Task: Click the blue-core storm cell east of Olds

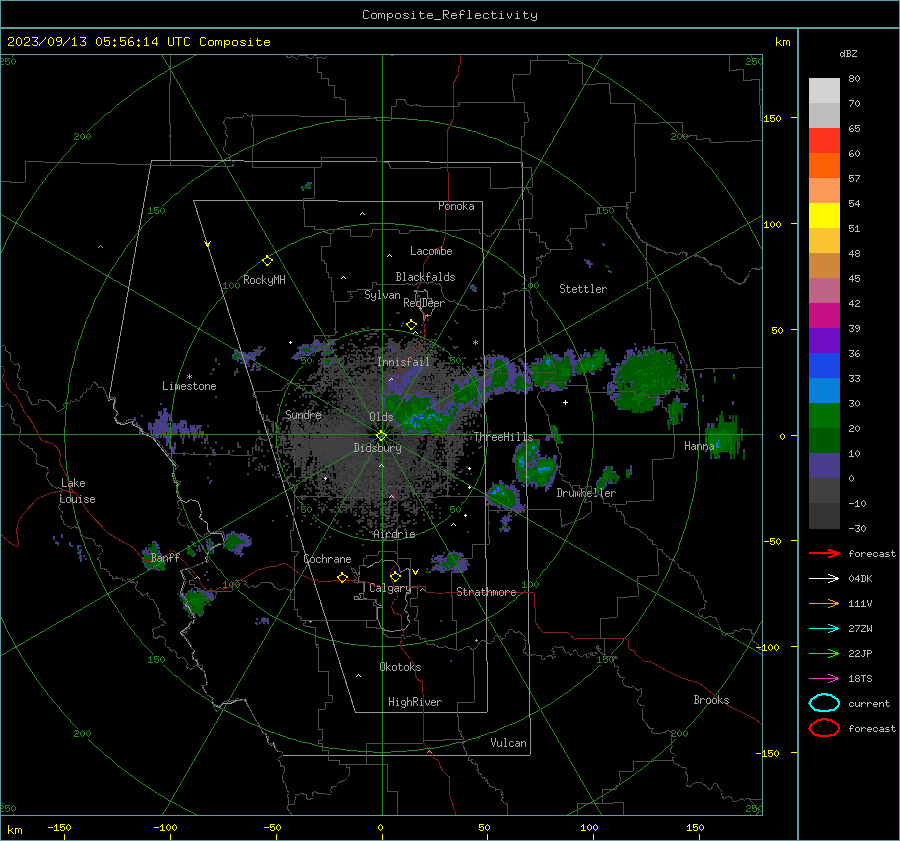Action: click(424, 414)
